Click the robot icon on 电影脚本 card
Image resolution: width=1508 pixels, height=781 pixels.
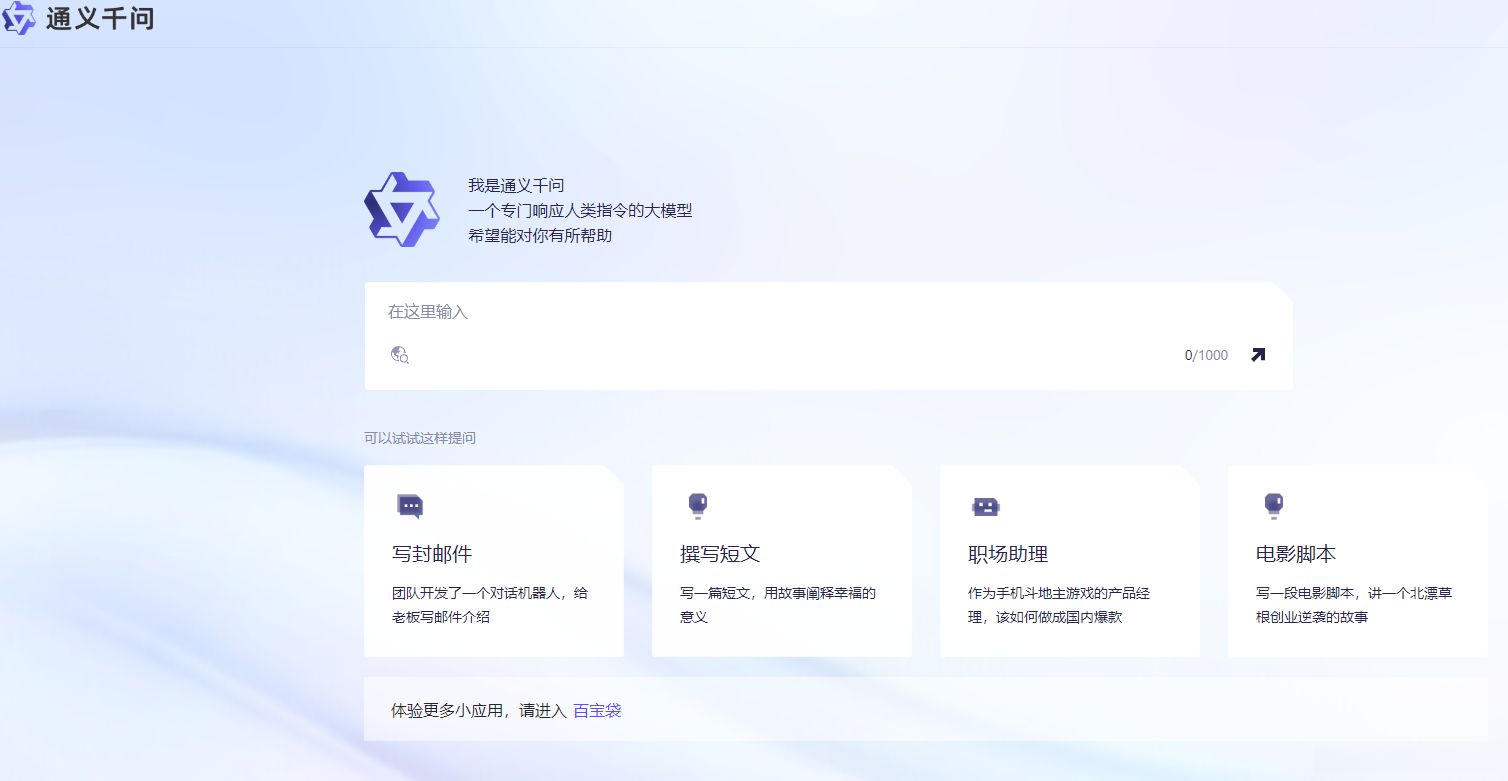tap(1272, 506)
